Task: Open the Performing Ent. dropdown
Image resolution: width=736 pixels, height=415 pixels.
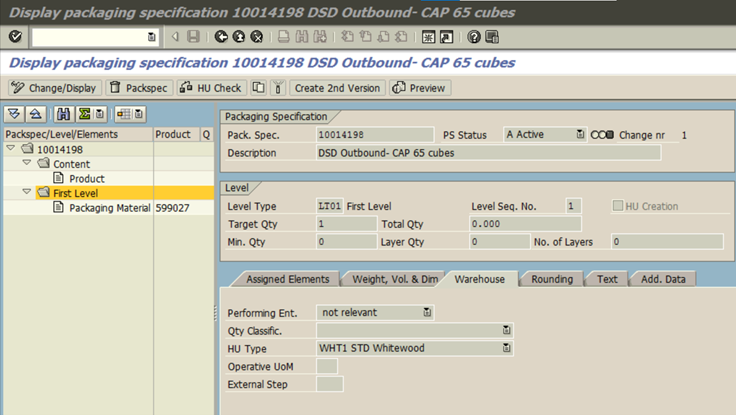Action: (x=428, y=312)
